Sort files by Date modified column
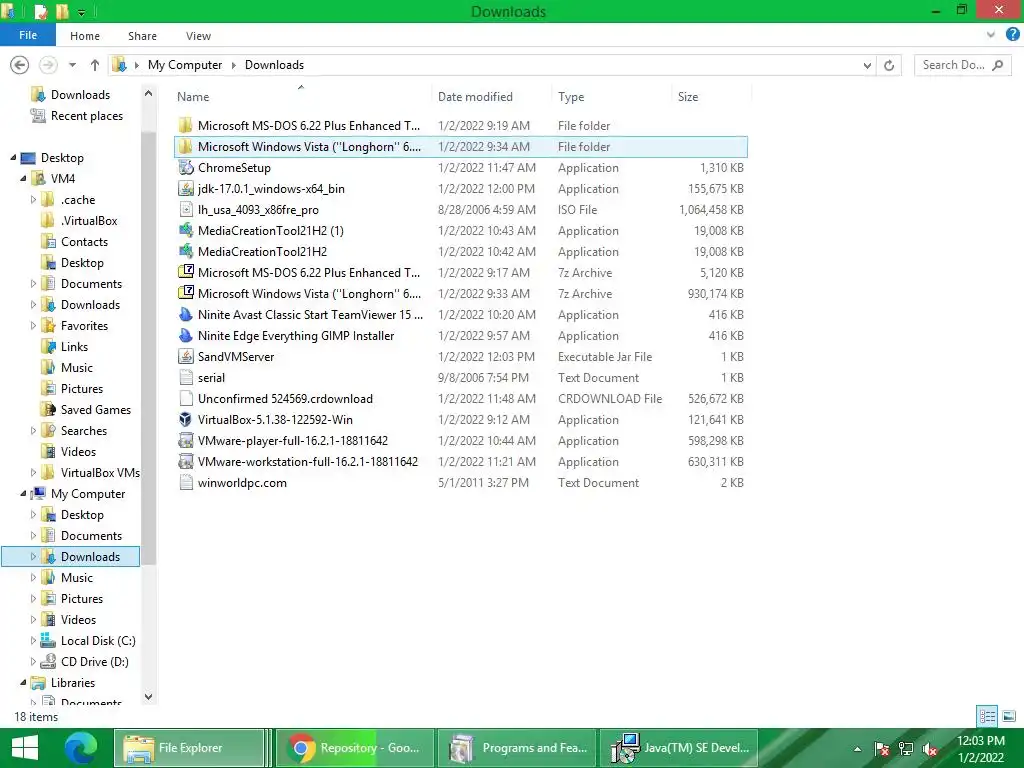 (491, 97)
